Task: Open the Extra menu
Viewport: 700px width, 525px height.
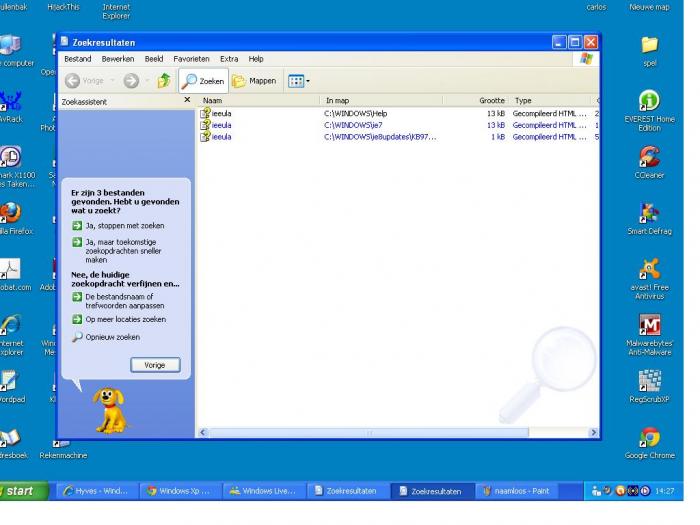Action: tap(229, 59)
